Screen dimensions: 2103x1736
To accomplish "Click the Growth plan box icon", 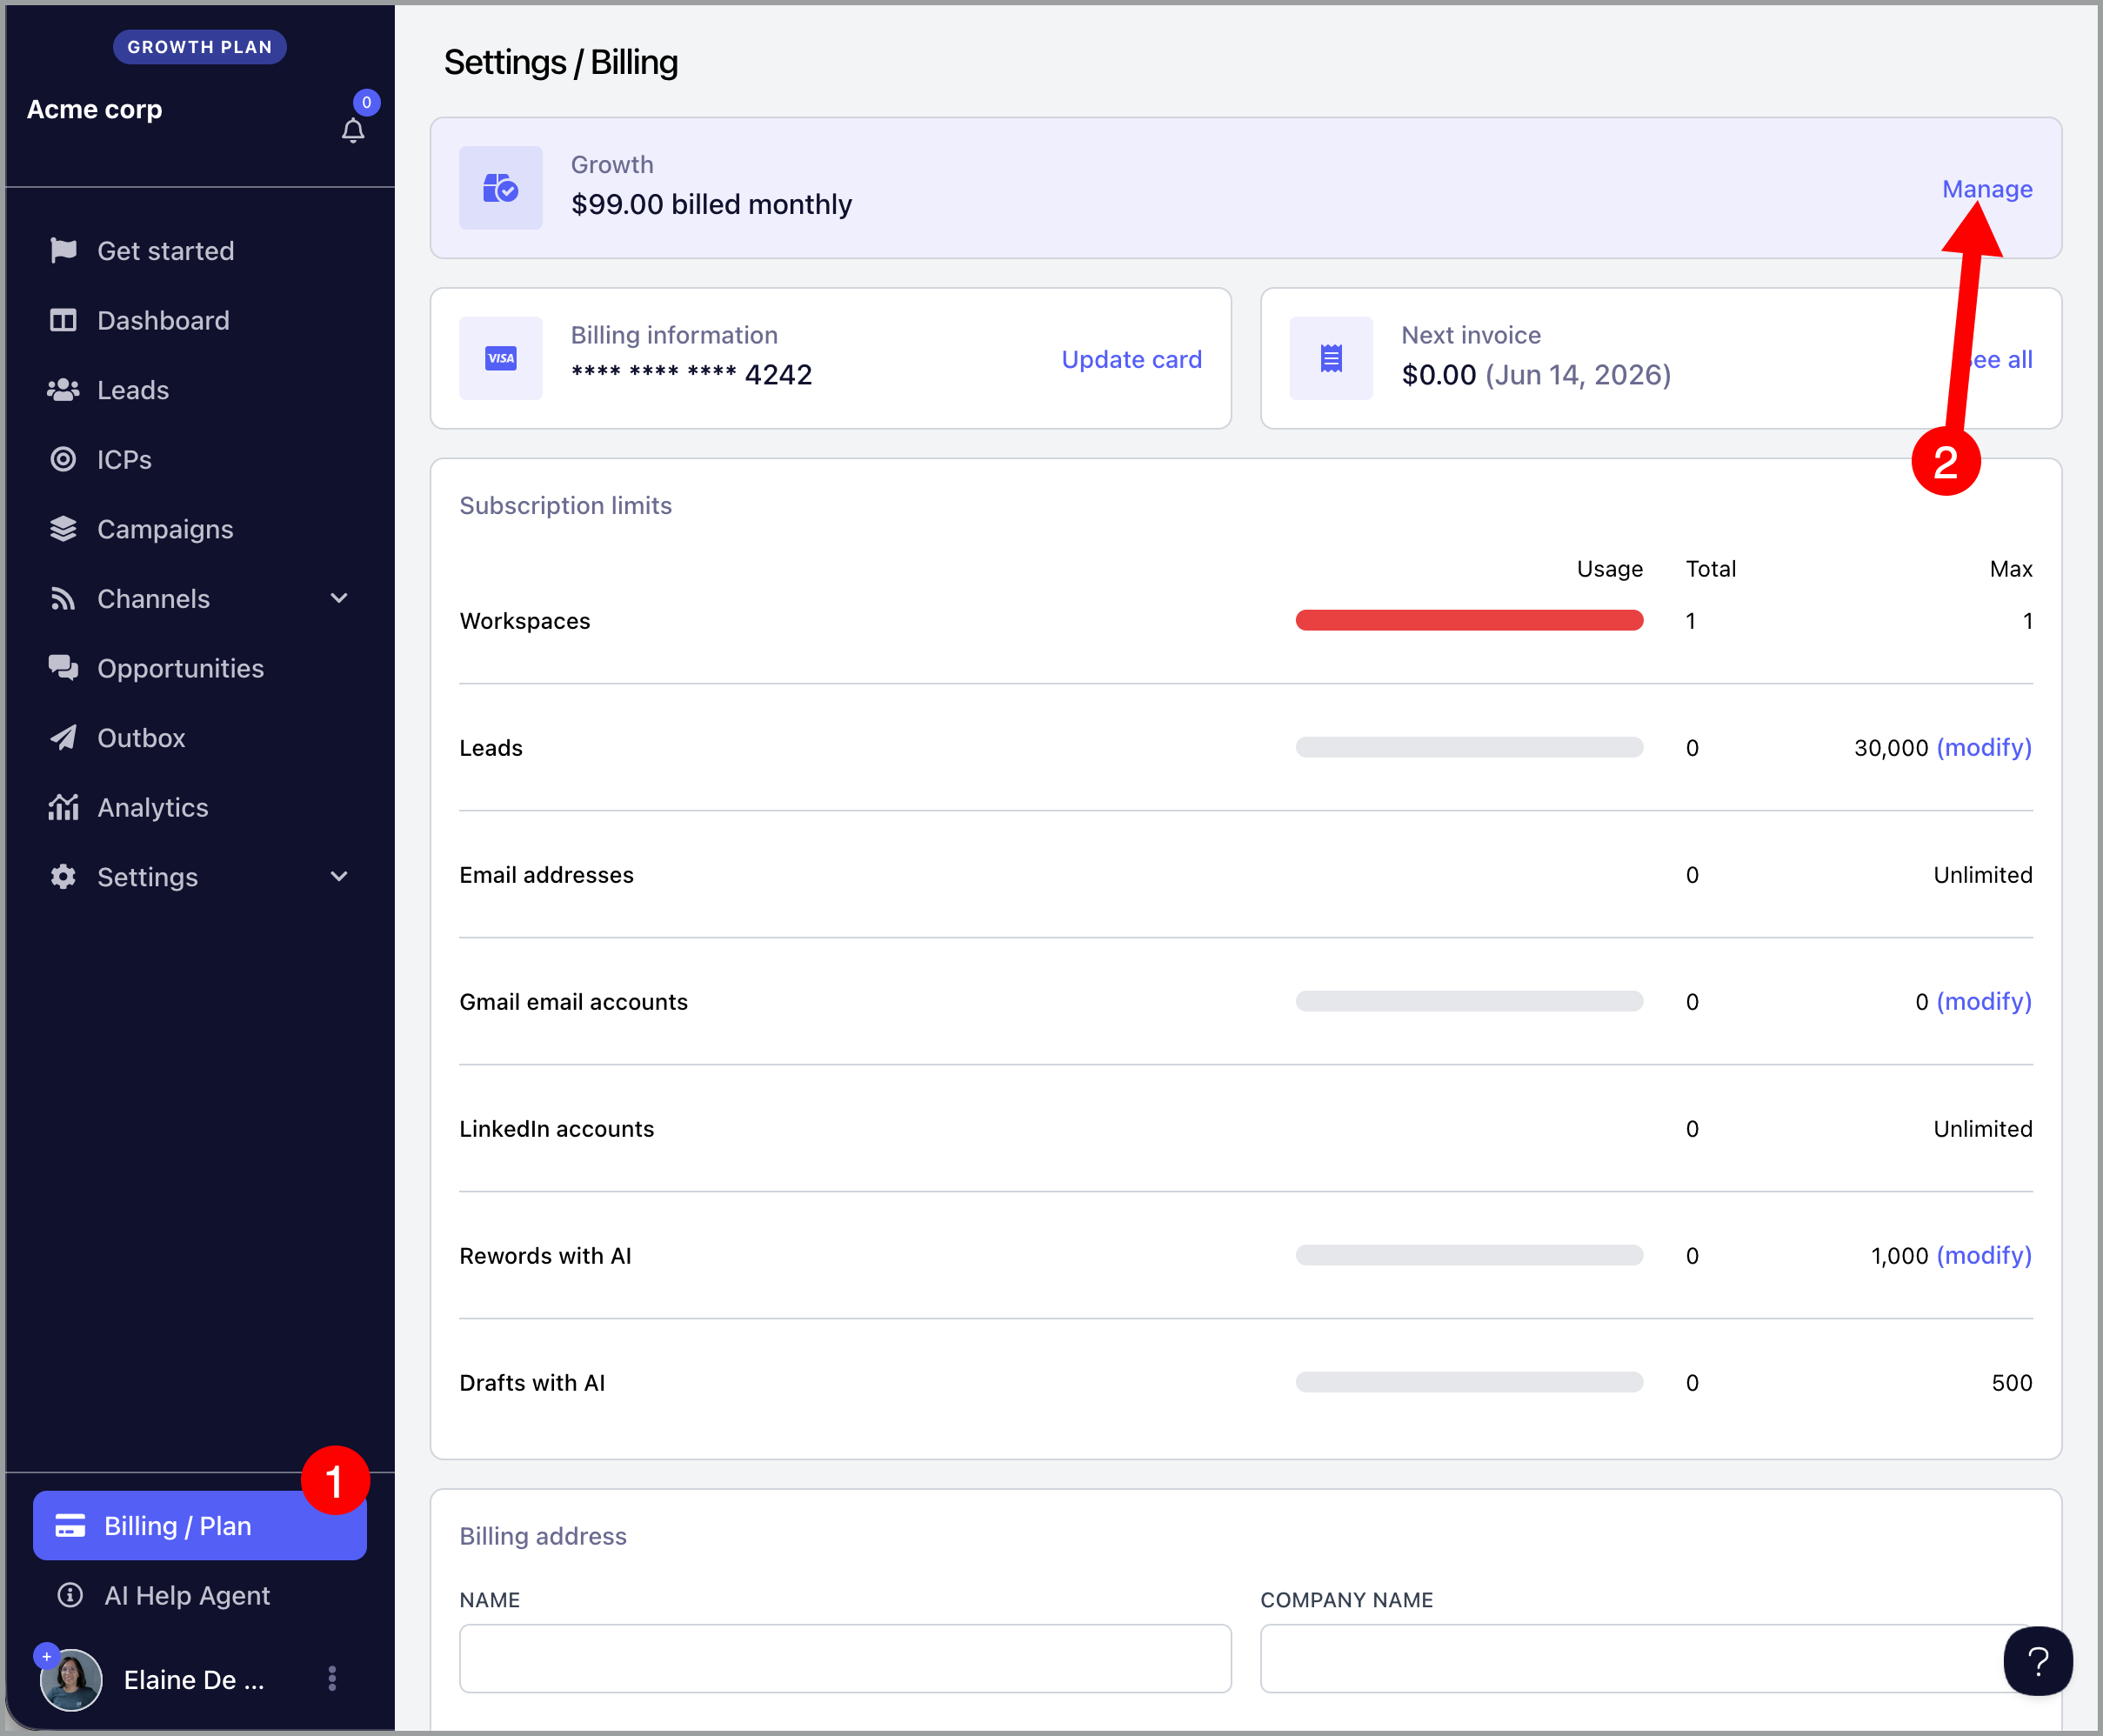I will [x=501, y=188].
